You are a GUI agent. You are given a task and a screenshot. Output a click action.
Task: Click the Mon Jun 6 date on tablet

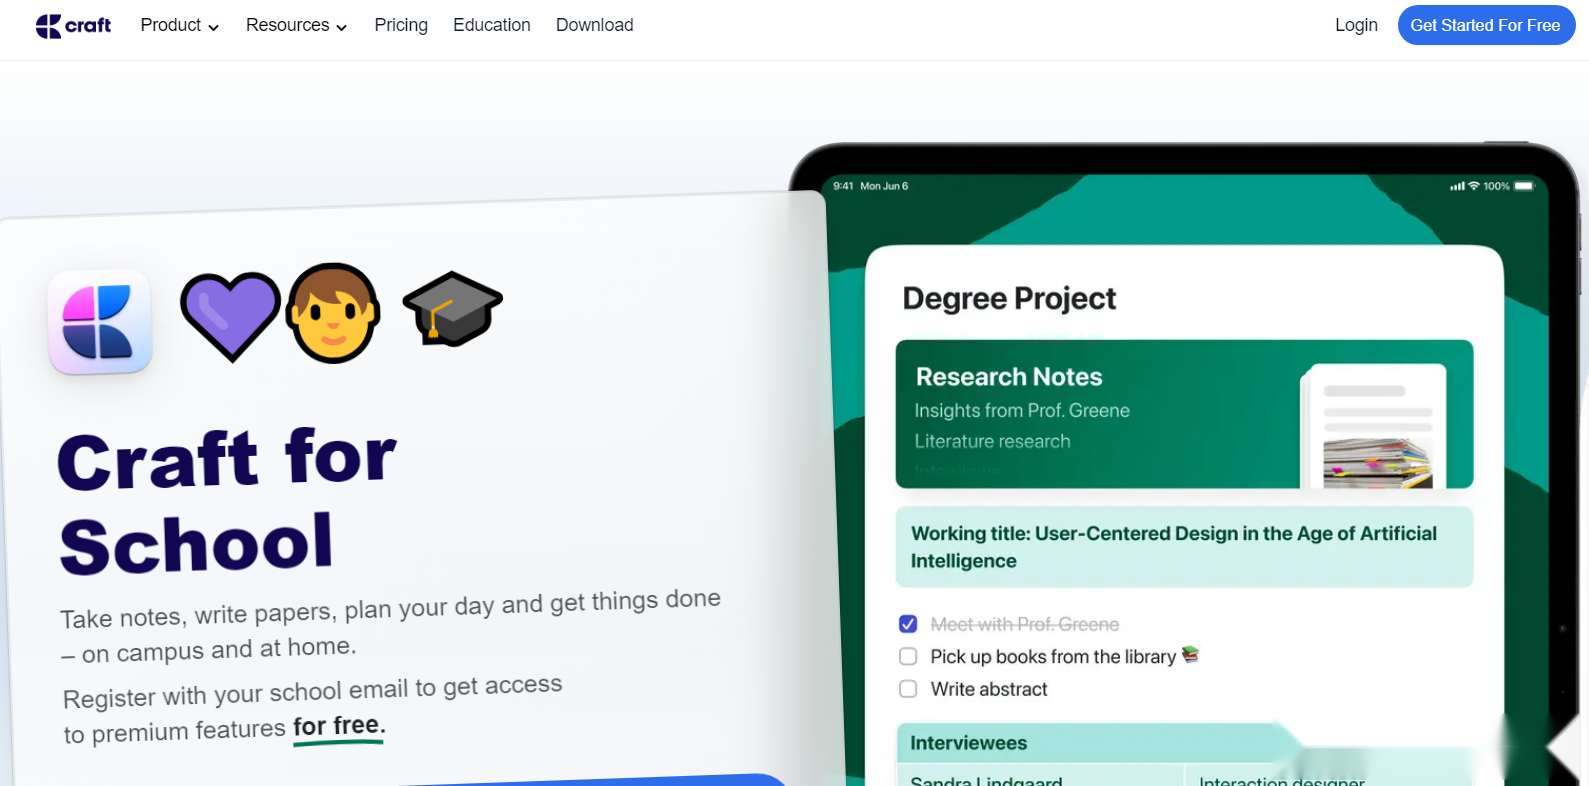point(884,186)
